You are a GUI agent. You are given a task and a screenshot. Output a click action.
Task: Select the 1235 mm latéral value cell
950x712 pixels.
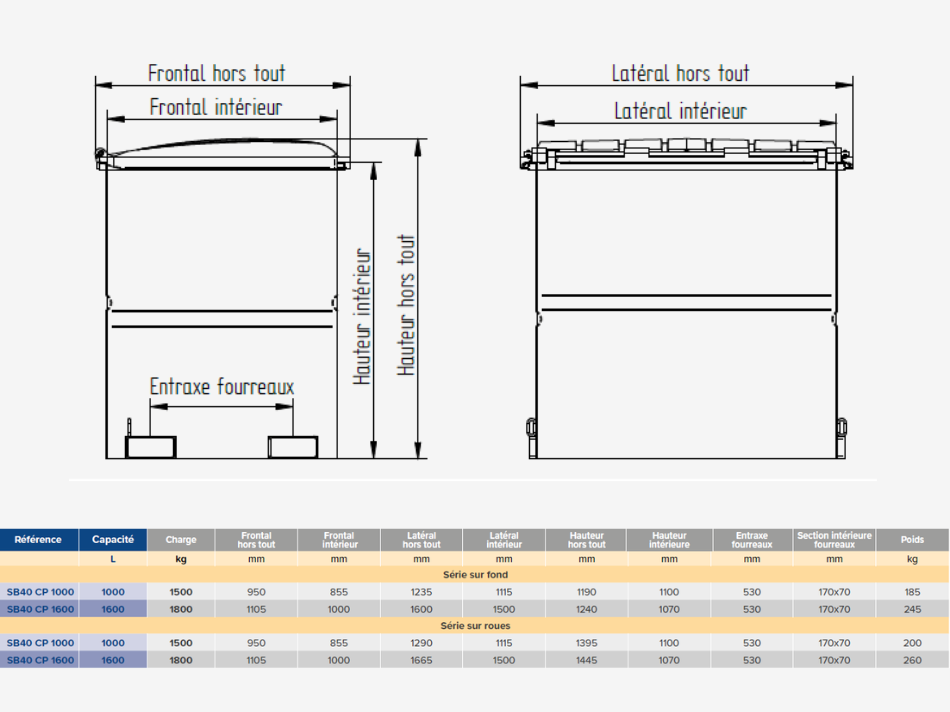(421, 592)
